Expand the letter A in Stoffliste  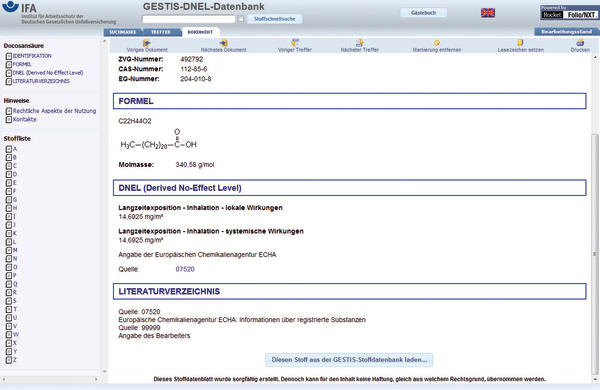coord(9,149)
